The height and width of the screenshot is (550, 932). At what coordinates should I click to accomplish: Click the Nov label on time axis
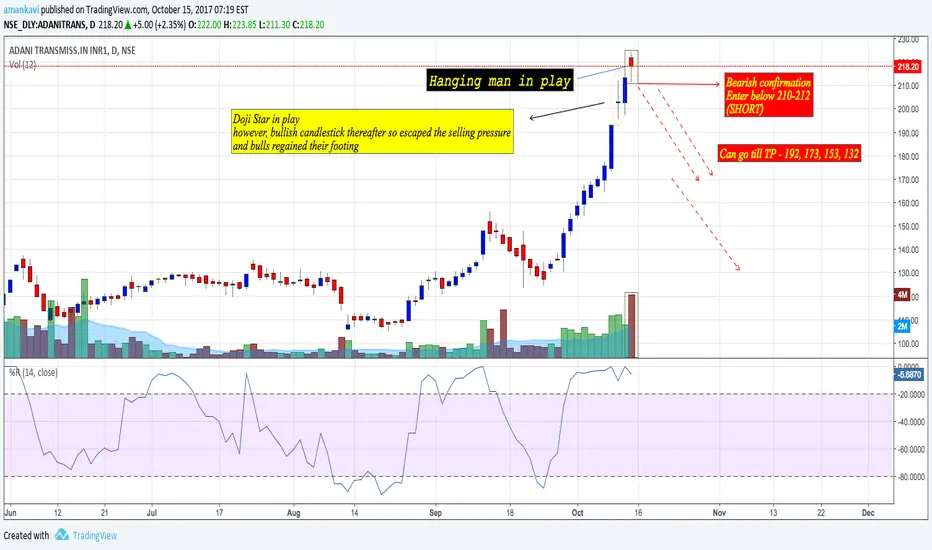tap(719, 513)
